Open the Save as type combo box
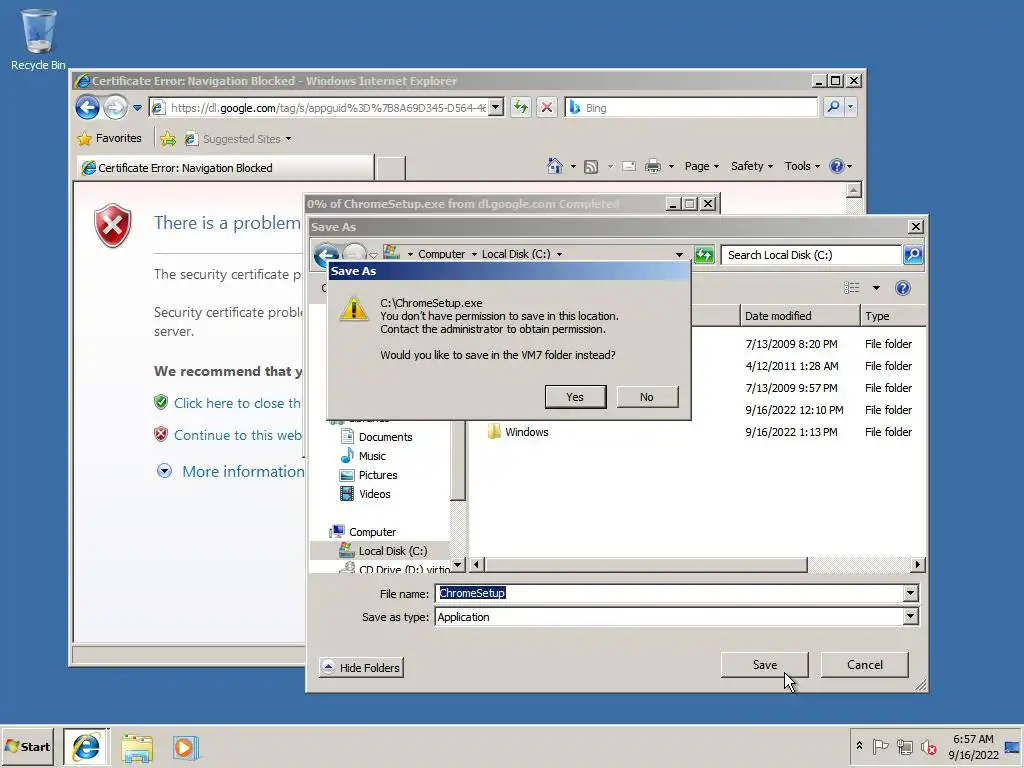Viewport: 1024px width, 768px height. [677, 616]
